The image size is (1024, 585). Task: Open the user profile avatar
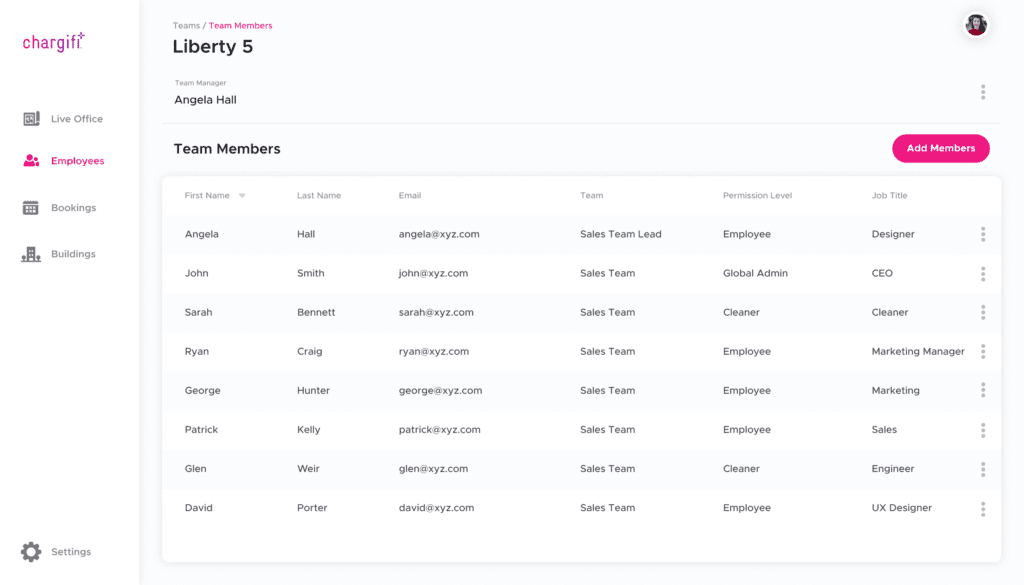click(976, 25)
